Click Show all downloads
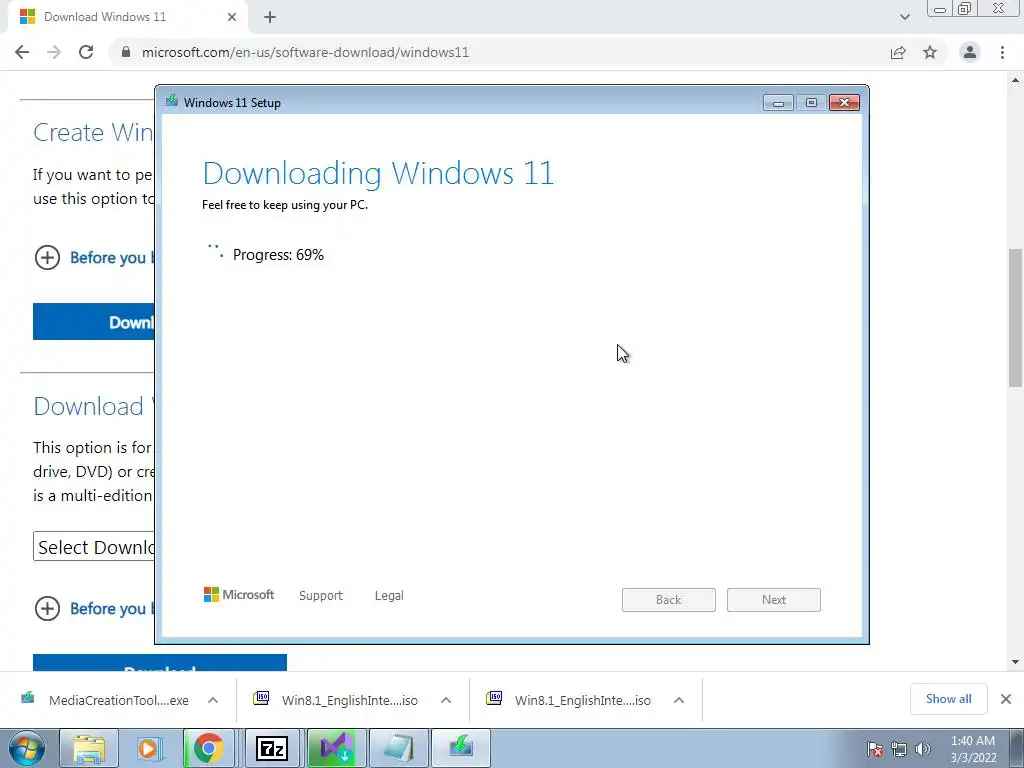This screenshot has width=1024, height=768. pyautogui.click(x=948, y=699)
